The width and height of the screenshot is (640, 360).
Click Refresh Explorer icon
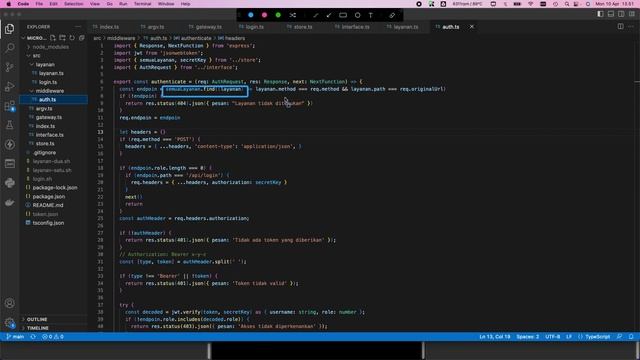click(72, 38)
